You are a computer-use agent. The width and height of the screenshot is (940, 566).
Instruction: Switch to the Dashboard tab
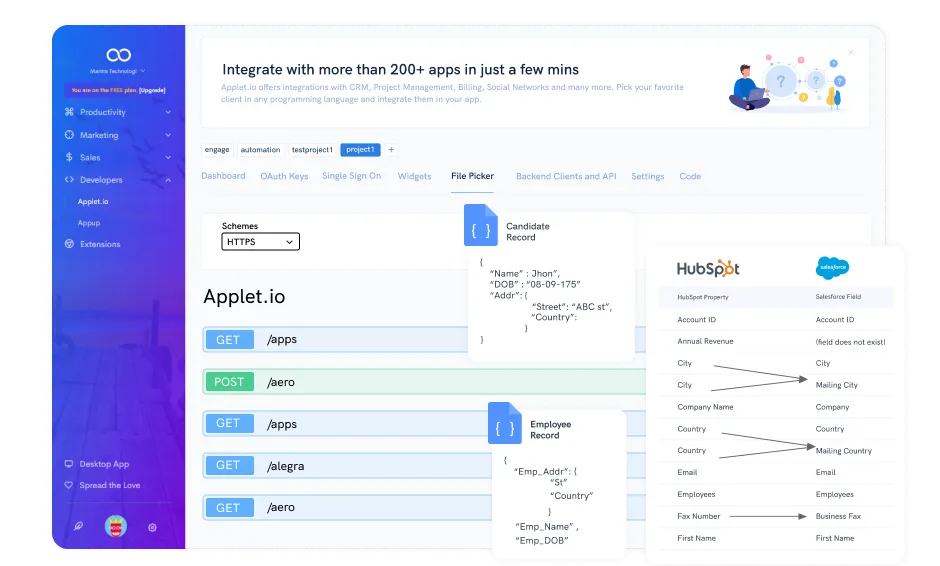pyautogui.click(x=223, y=176)
